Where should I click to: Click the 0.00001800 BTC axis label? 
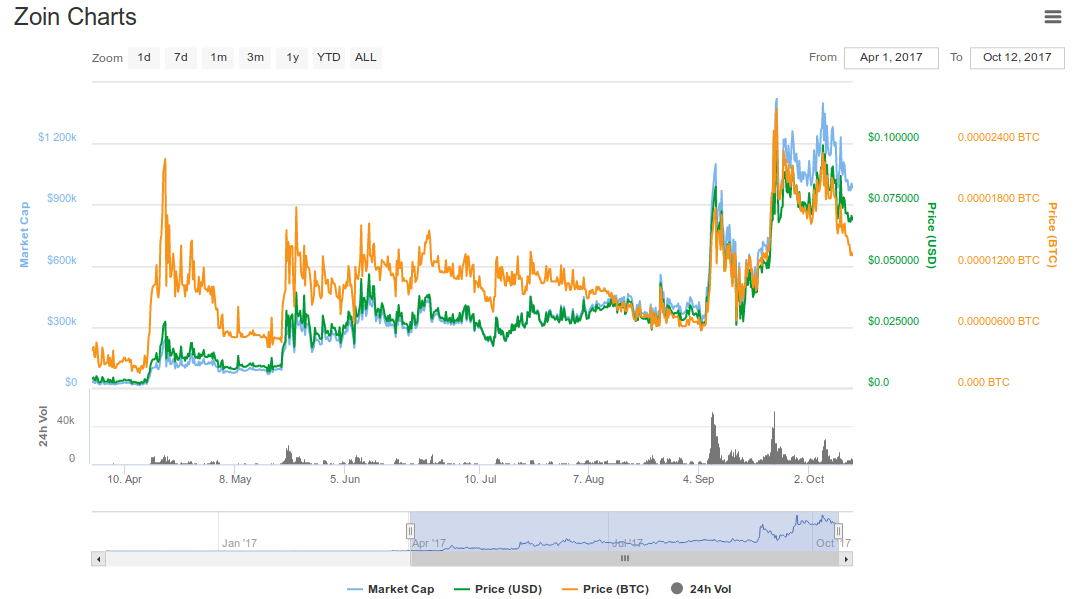click(x=998, y=199)
